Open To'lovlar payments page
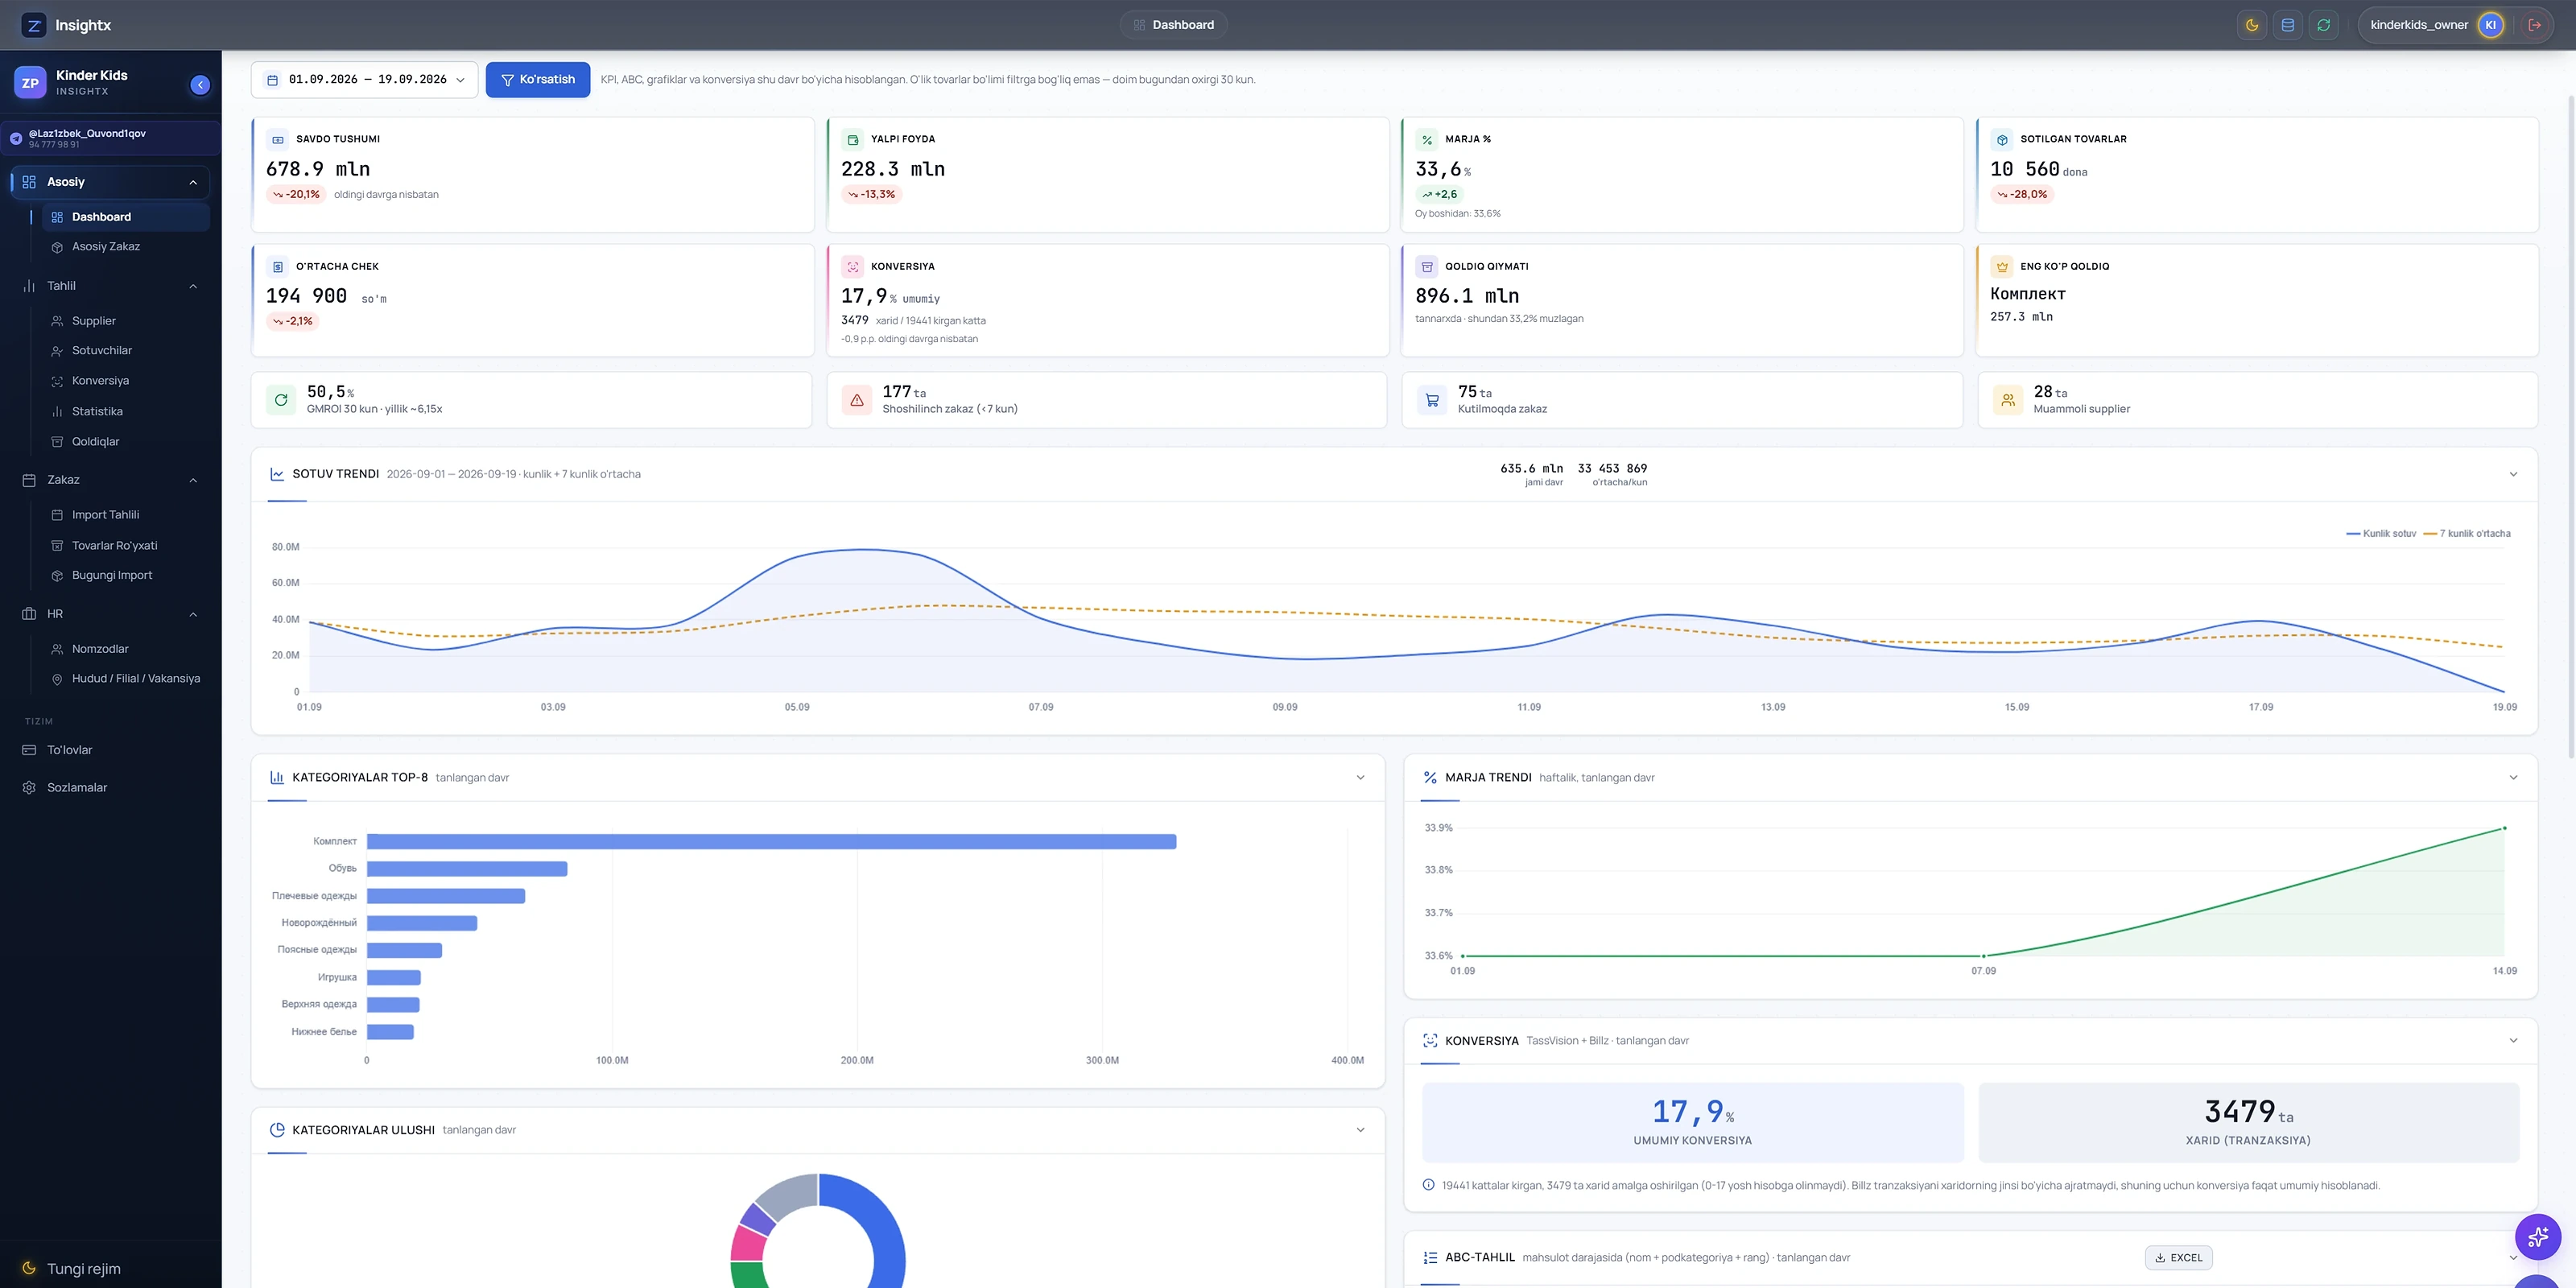 point(110,750)
